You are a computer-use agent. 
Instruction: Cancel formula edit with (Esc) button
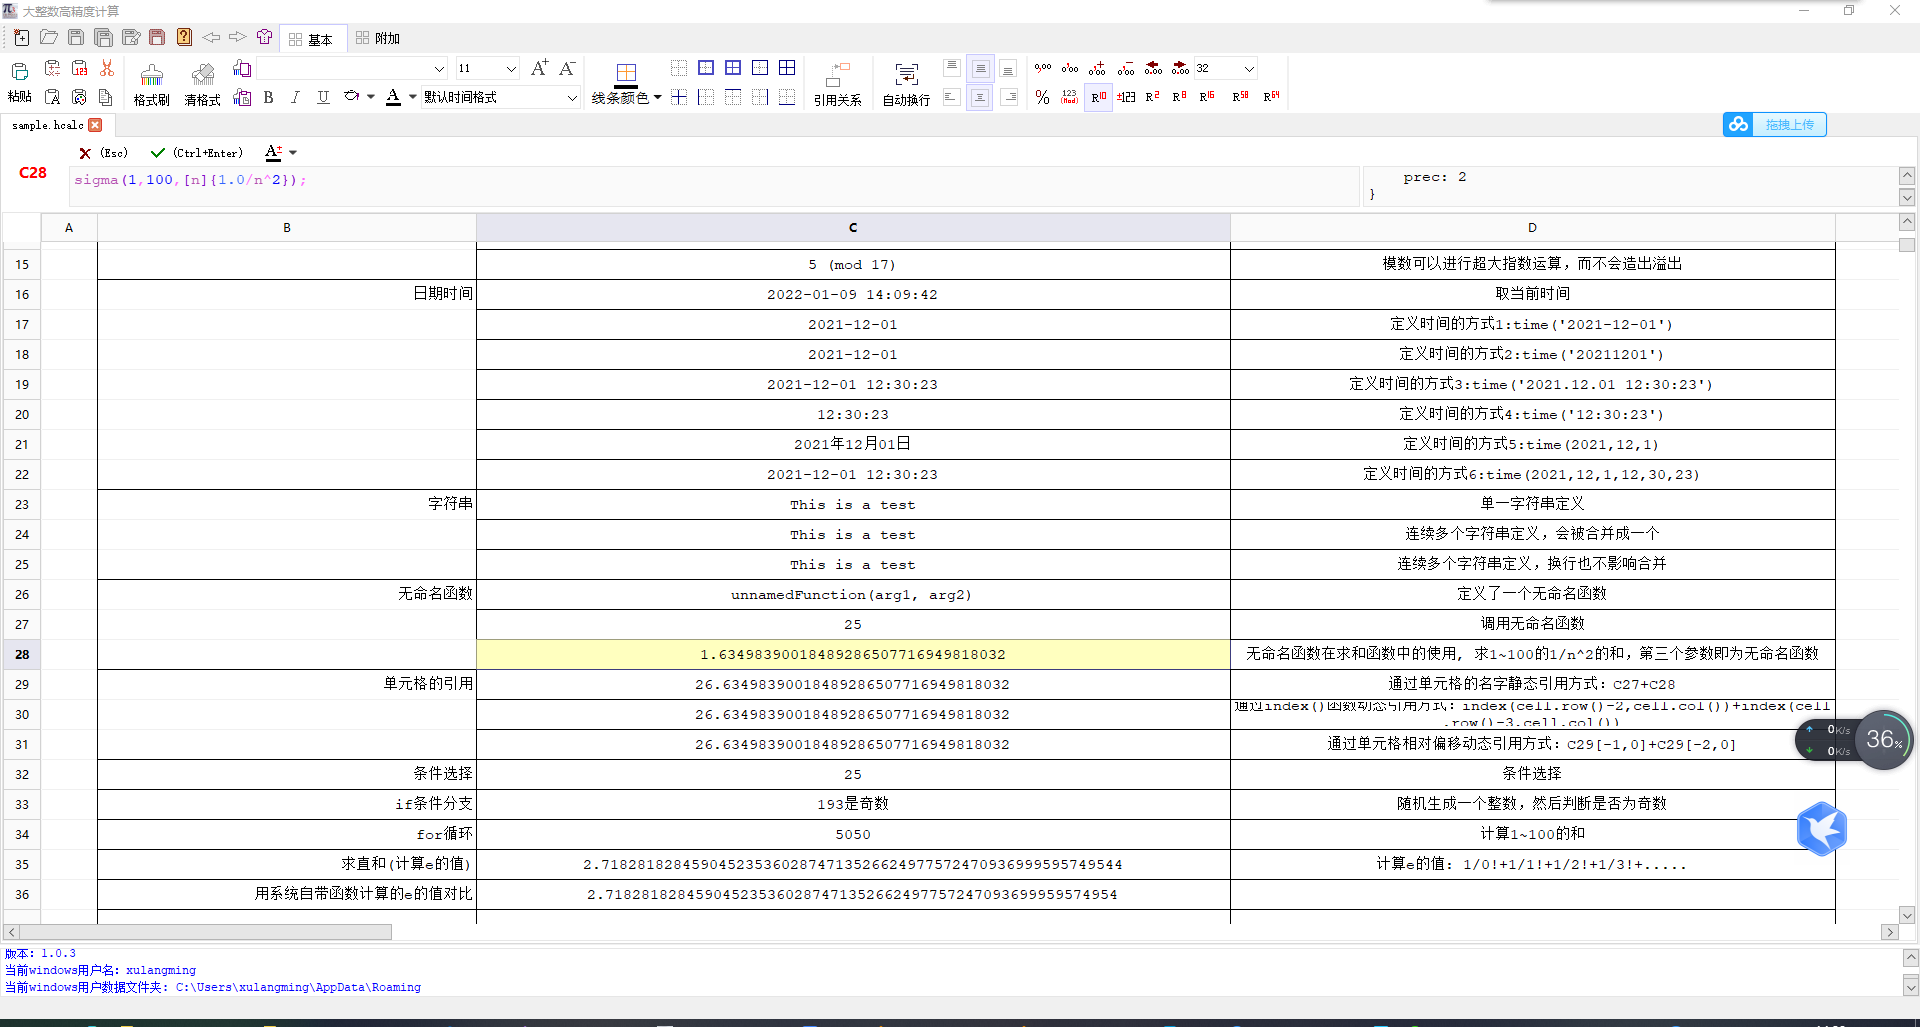click(x=104, y=153)
